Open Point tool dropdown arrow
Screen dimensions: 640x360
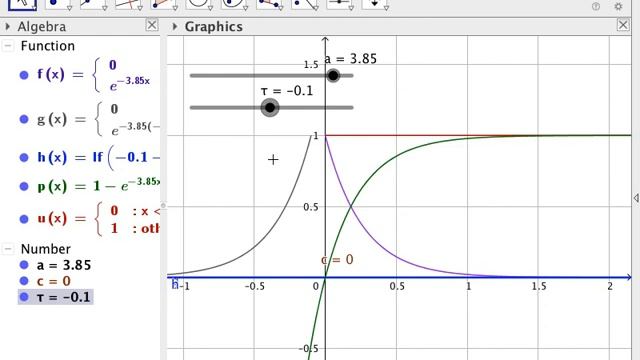[69, 8]
